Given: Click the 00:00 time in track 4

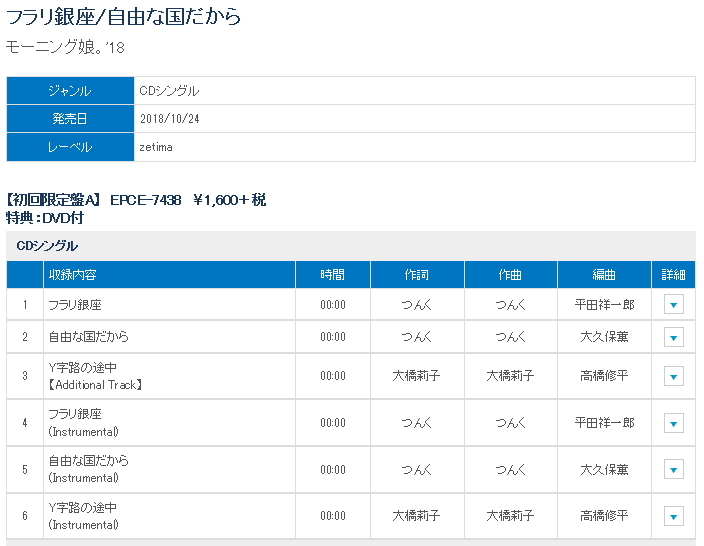Looking at the screenshot, I should (x=333, y=423).
